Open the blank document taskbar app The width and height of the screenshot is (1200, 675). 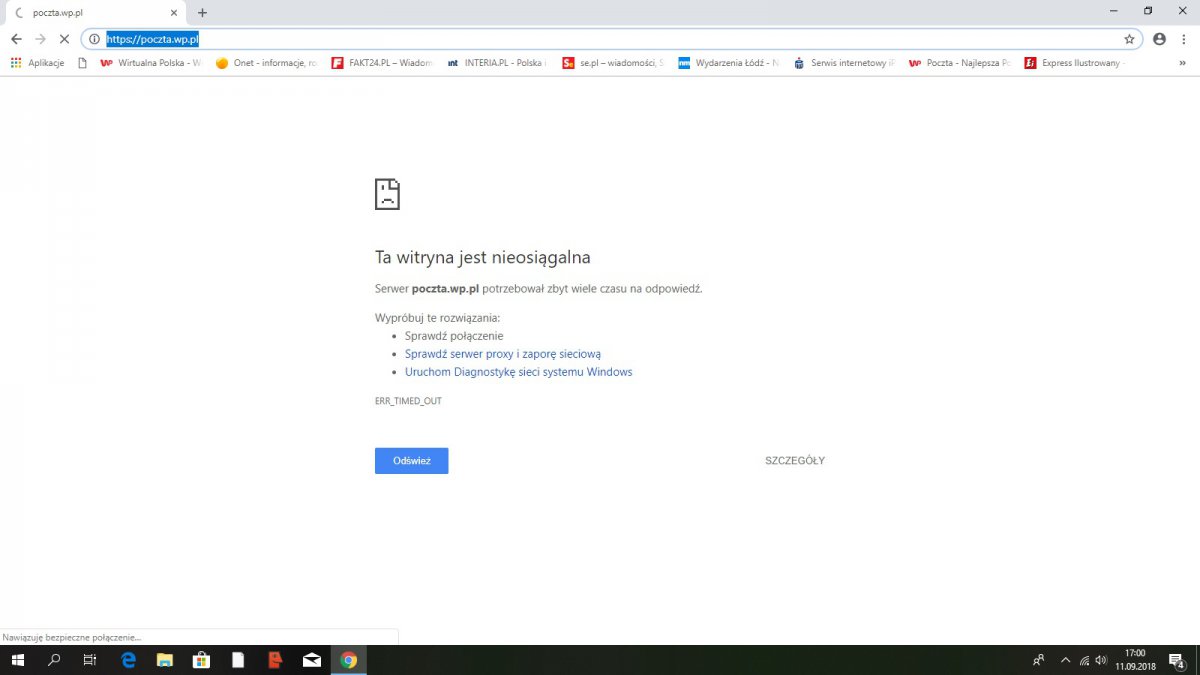(238, 660)
